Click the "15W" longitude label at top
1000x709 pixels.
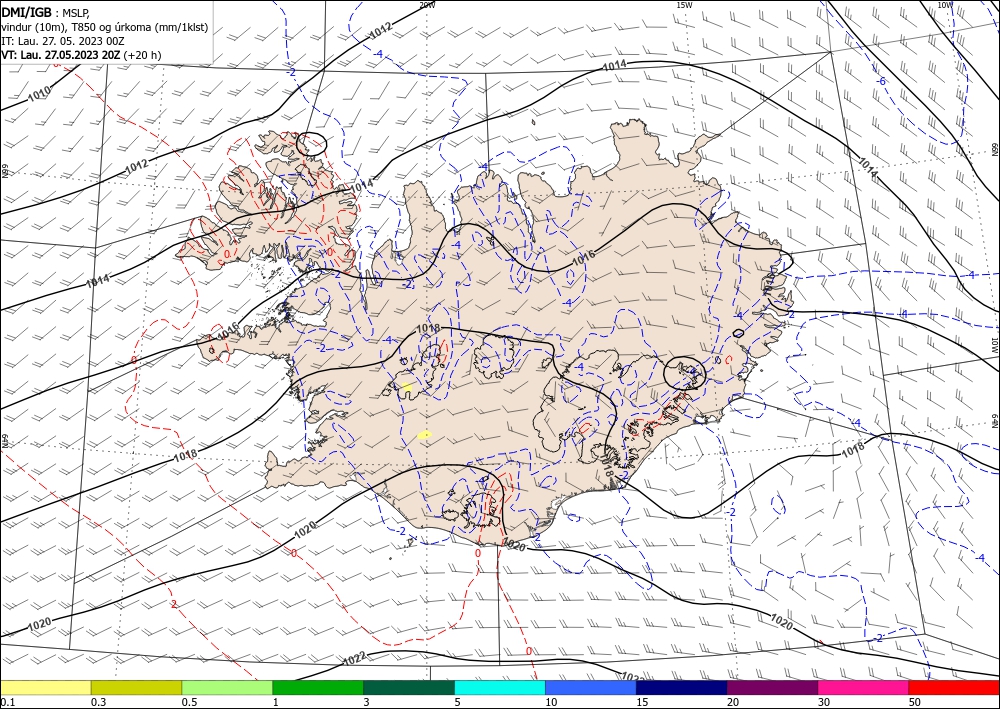point(684,5)
